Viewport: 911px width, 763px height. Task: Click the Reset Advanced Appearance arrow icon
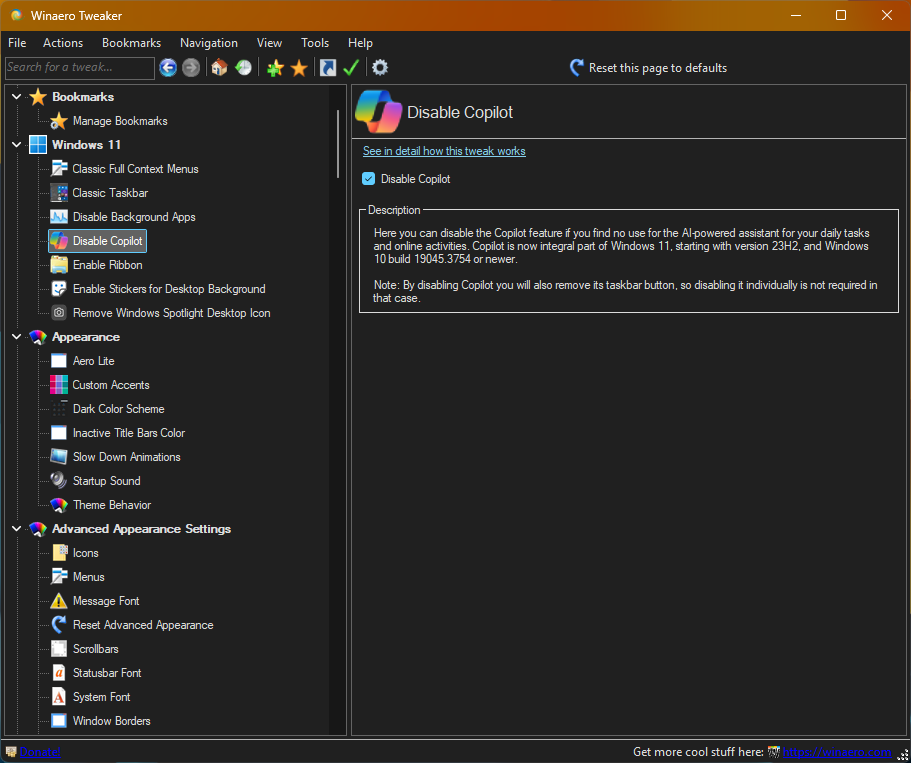(59, 625)
